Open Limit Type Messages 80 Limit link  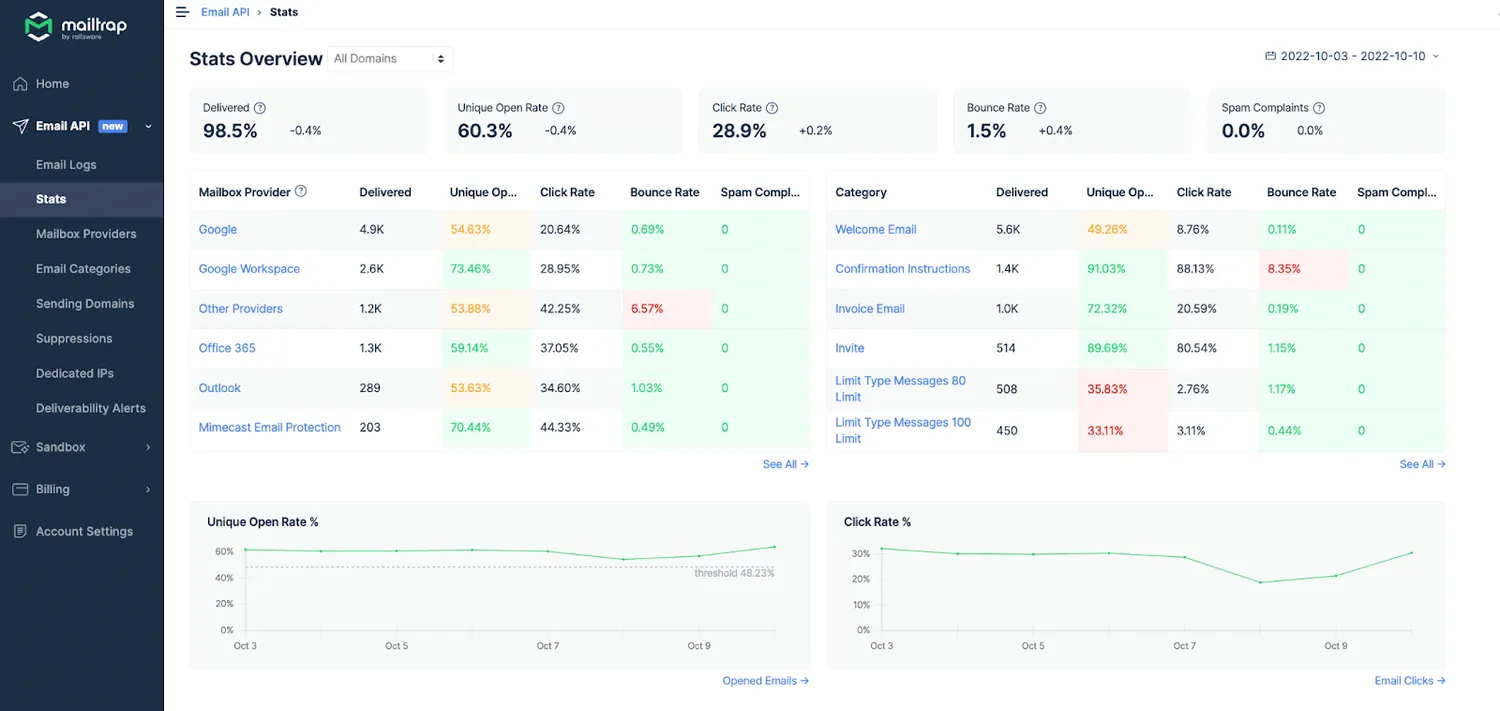(901, 389)
